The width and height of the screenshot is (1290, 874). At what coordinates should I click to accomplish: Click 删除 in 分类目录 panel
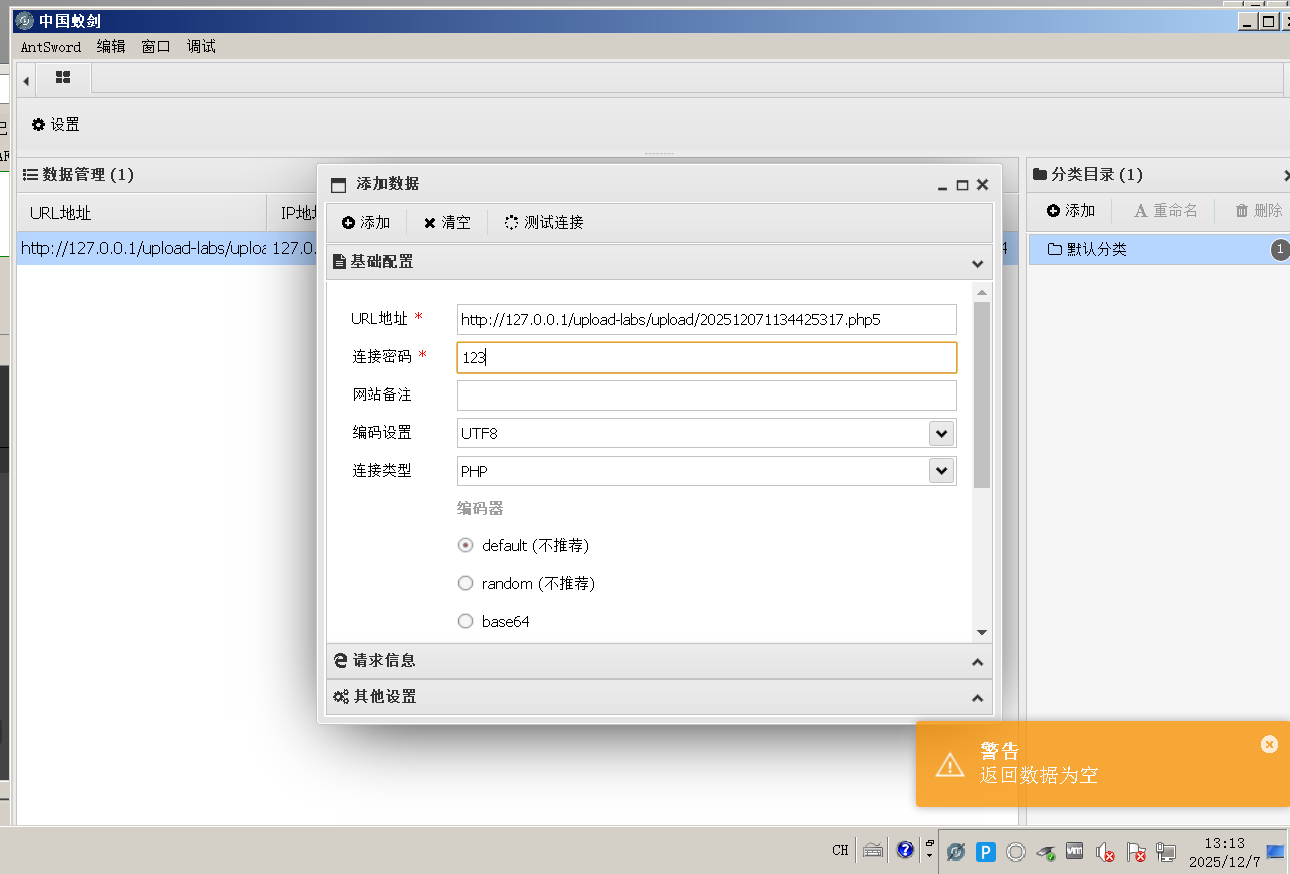[1259, 210]
